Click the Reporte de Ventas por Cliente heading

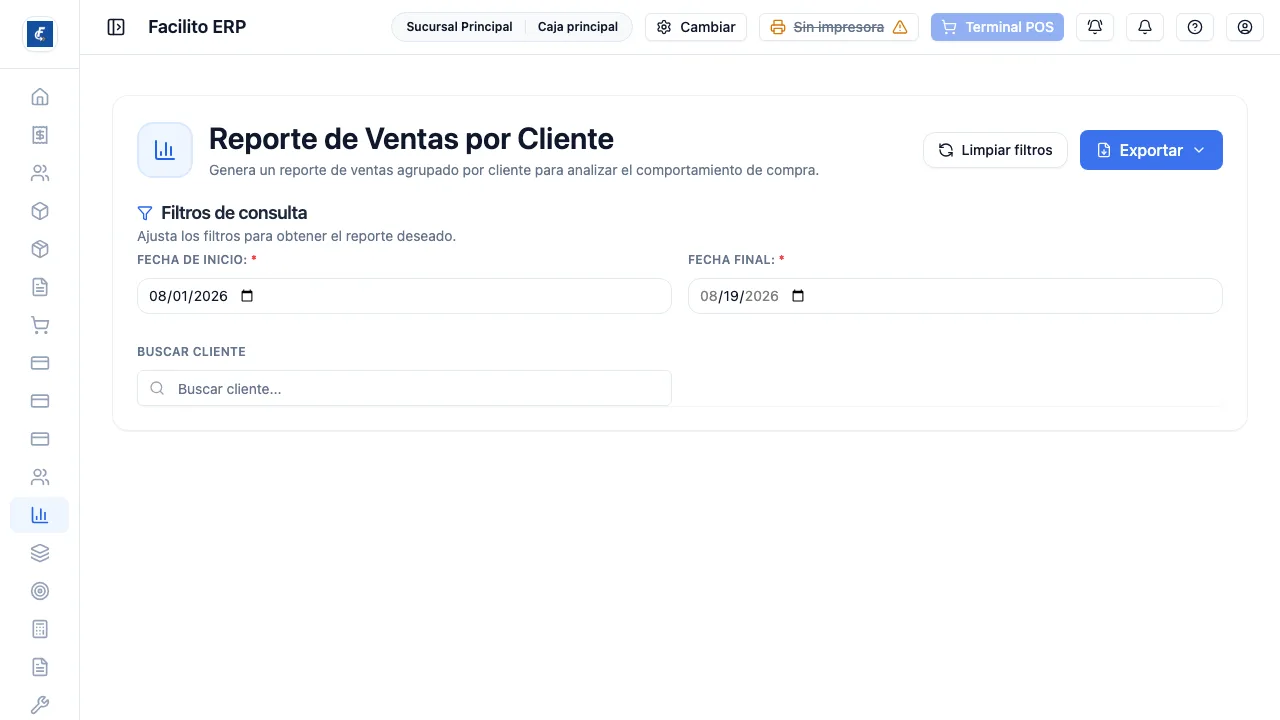pos(411,138)
